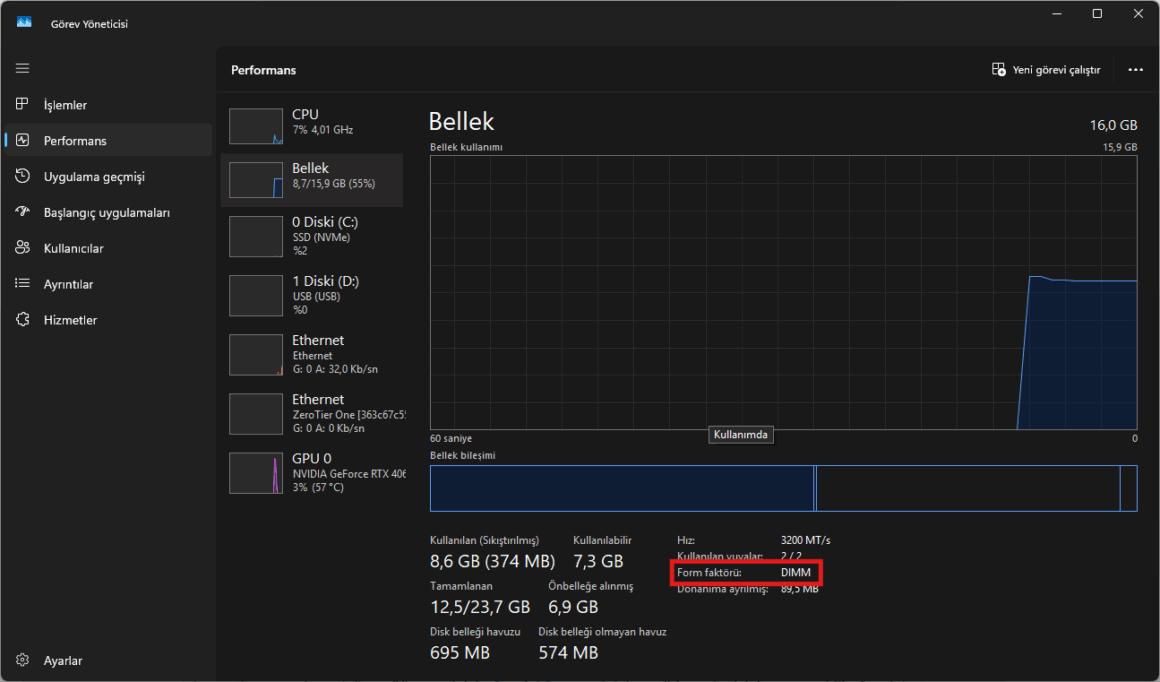Click the Görev Yöneticisi app icon
Image resolution: width=1160 pixels, height=682 pixels.
(24, 23)
